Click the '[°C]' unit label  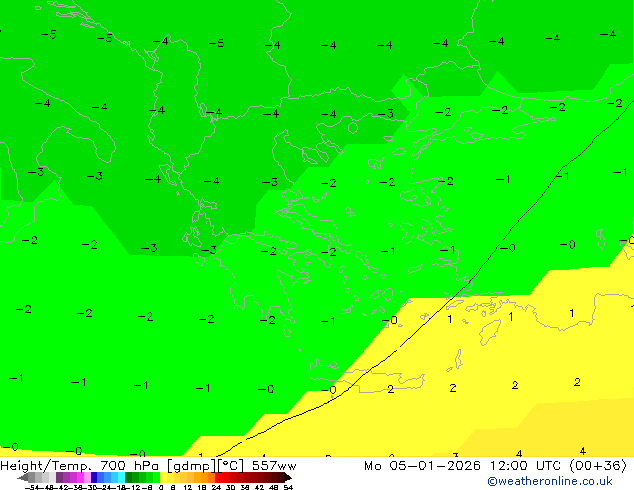231,466
